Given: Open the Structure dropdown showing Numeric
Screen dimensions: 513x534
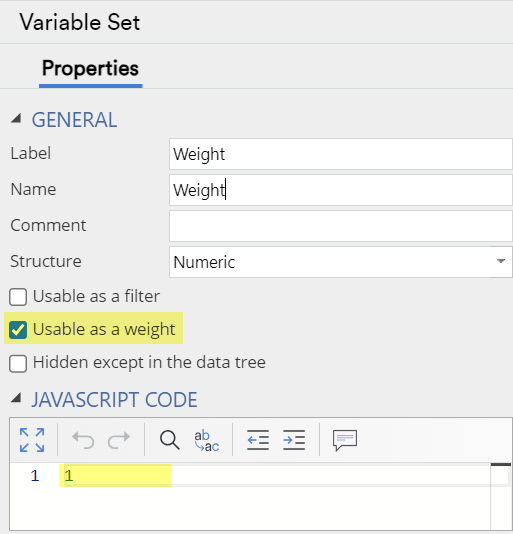Looking at the screenshot, I should [341, 262].
